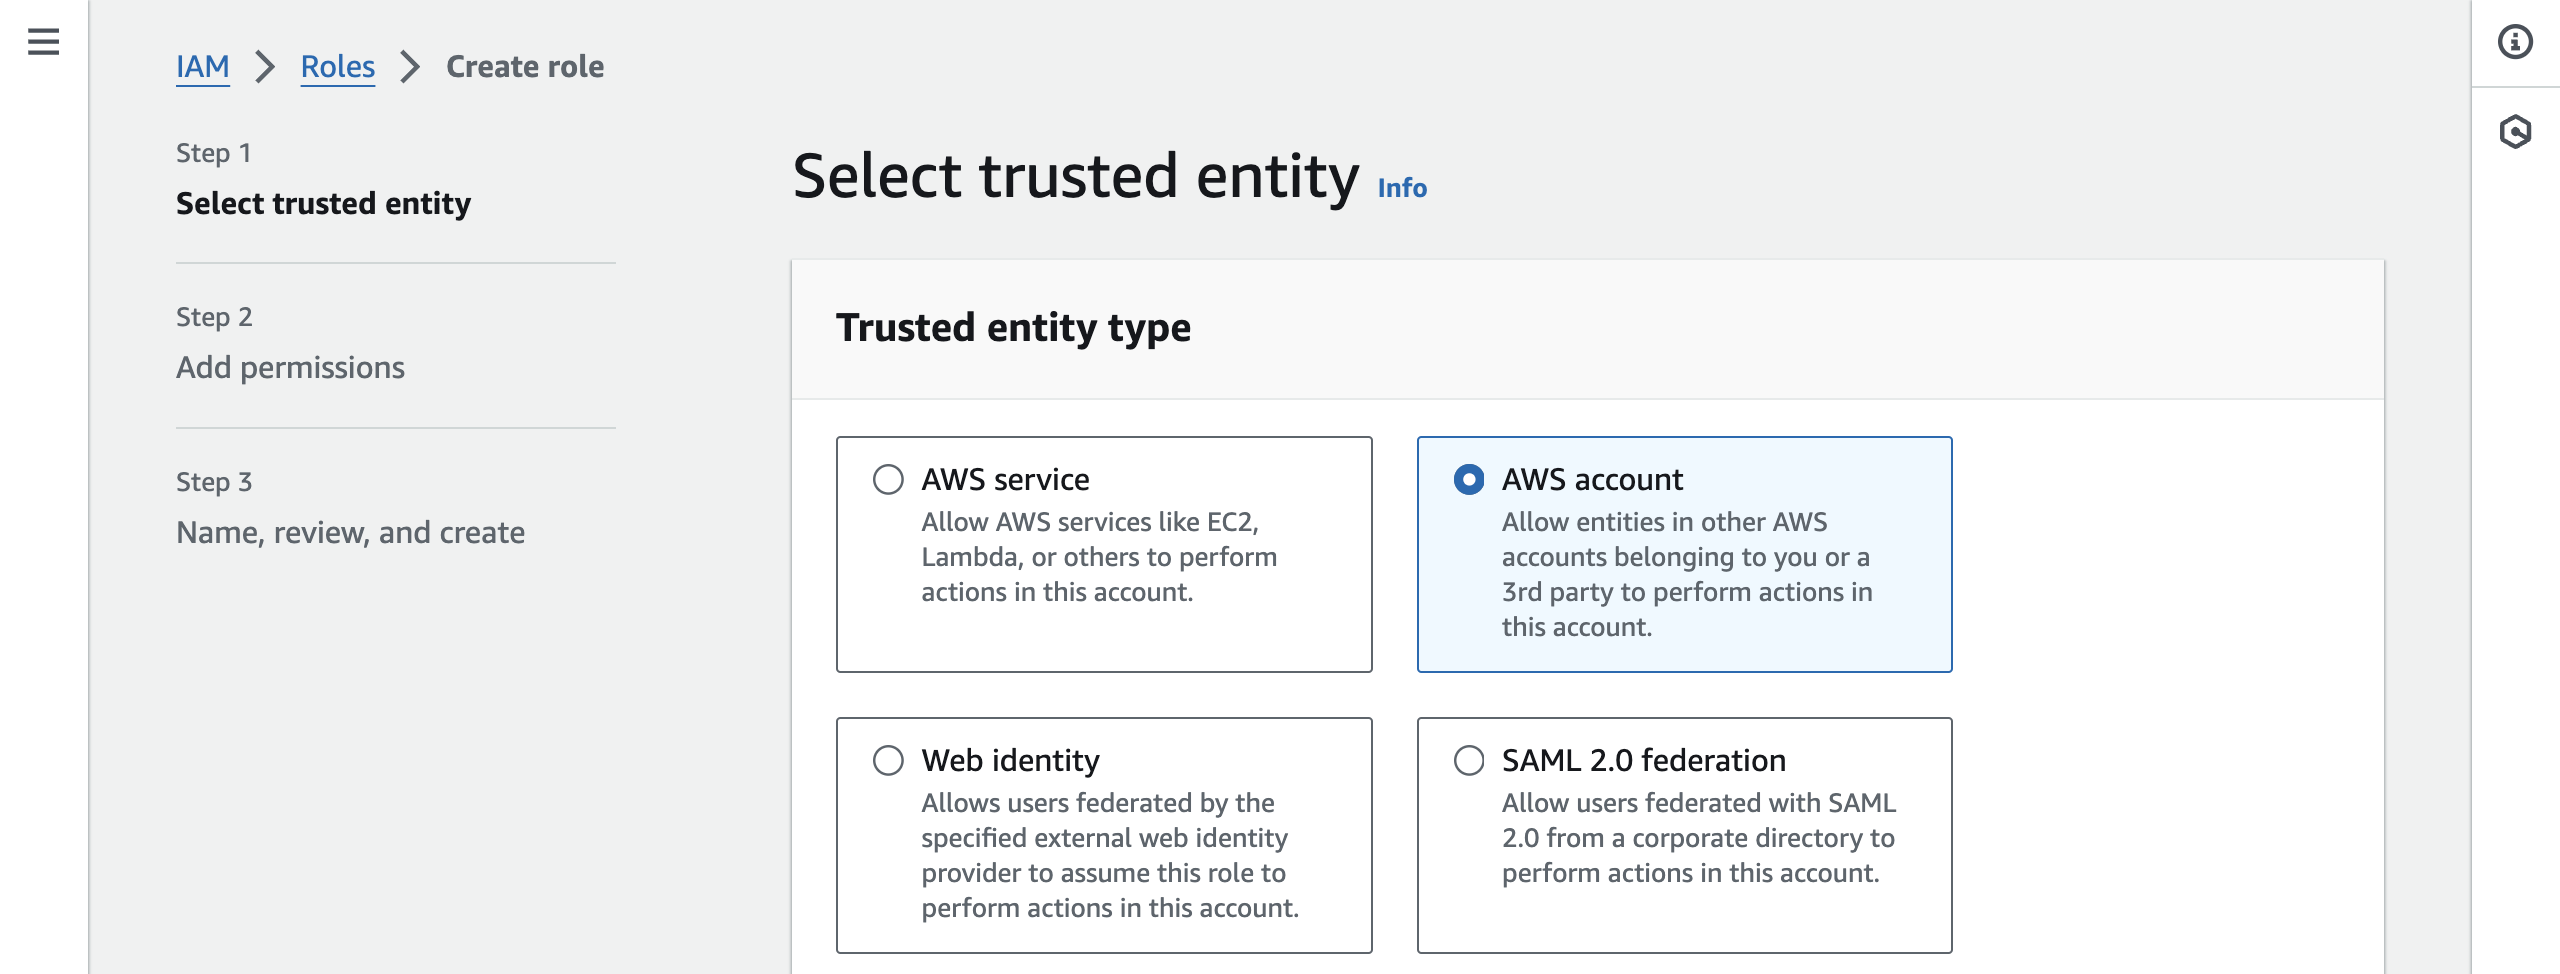Click the AWS service card description
The image size is (2560, 974).
pos(1098,557)
